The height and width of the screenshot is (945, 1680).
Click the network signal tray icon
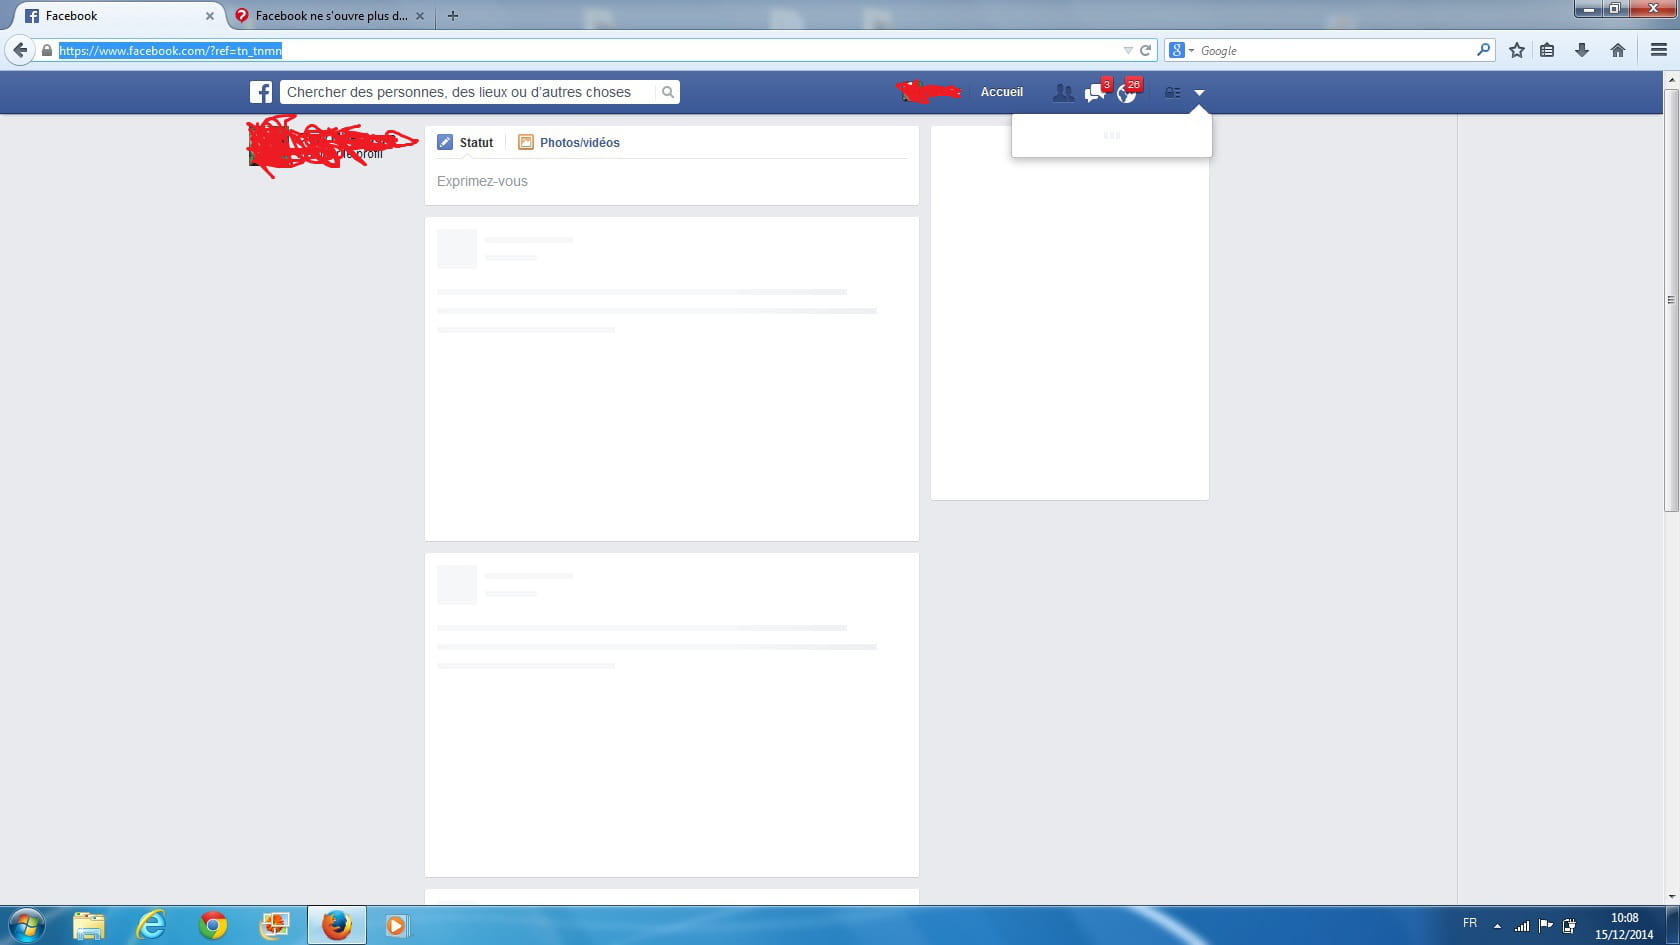(x=1522, y=926)
